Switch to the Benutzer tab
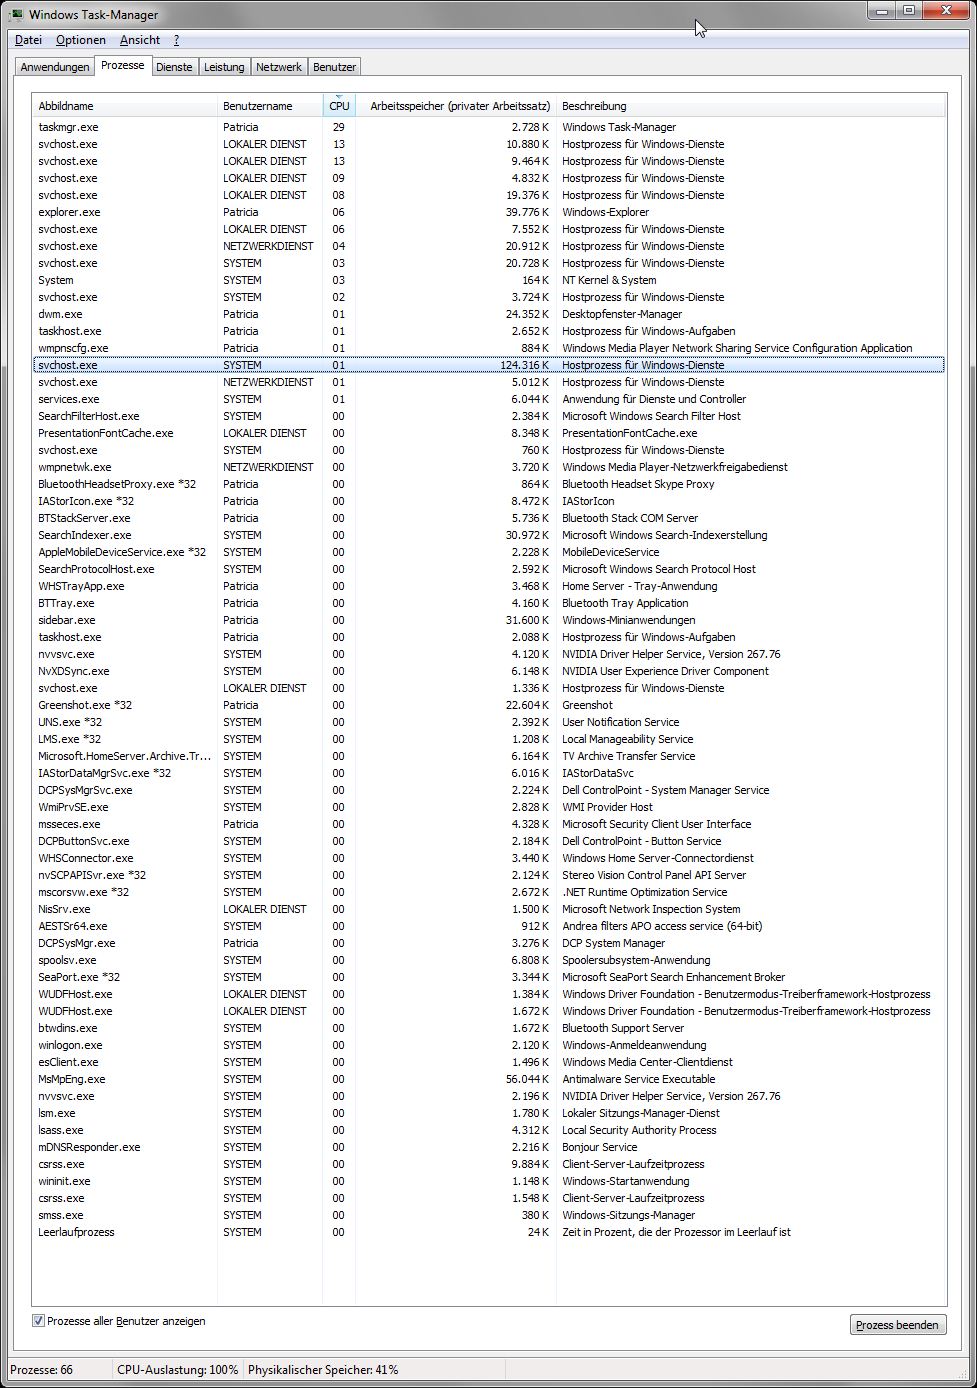 (x=334, y=67)
